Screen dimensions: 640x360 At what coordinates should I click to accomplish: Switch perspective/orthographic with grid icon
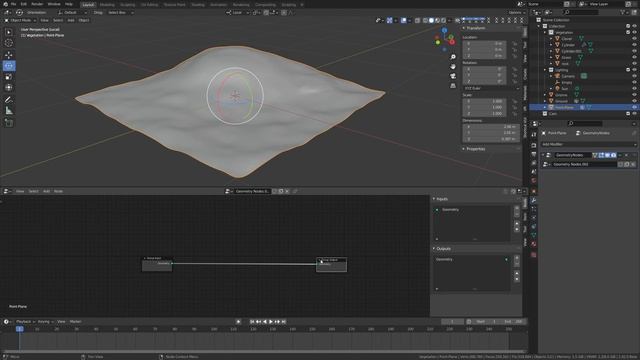[x=453, y=86]
